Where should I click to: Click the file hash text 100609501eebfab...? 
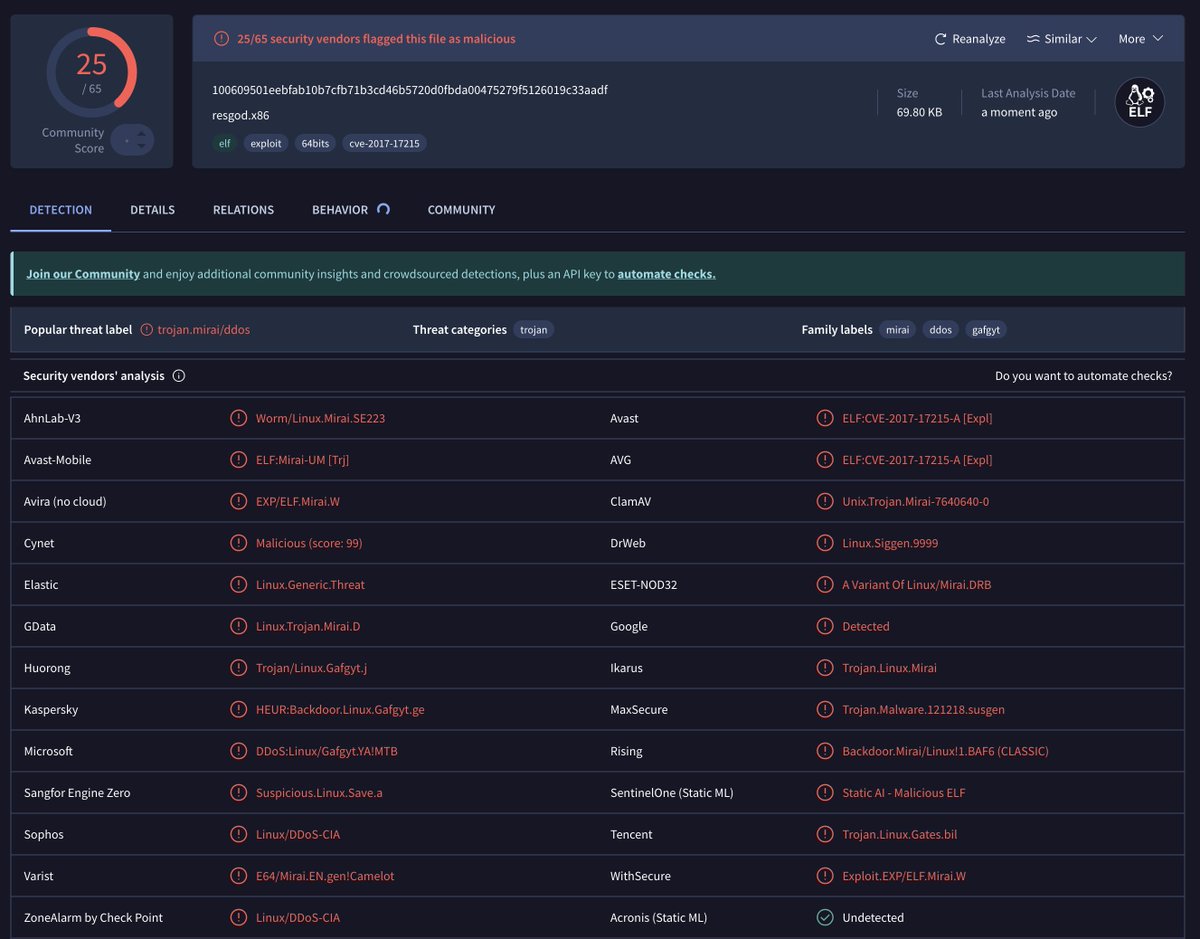410,90
